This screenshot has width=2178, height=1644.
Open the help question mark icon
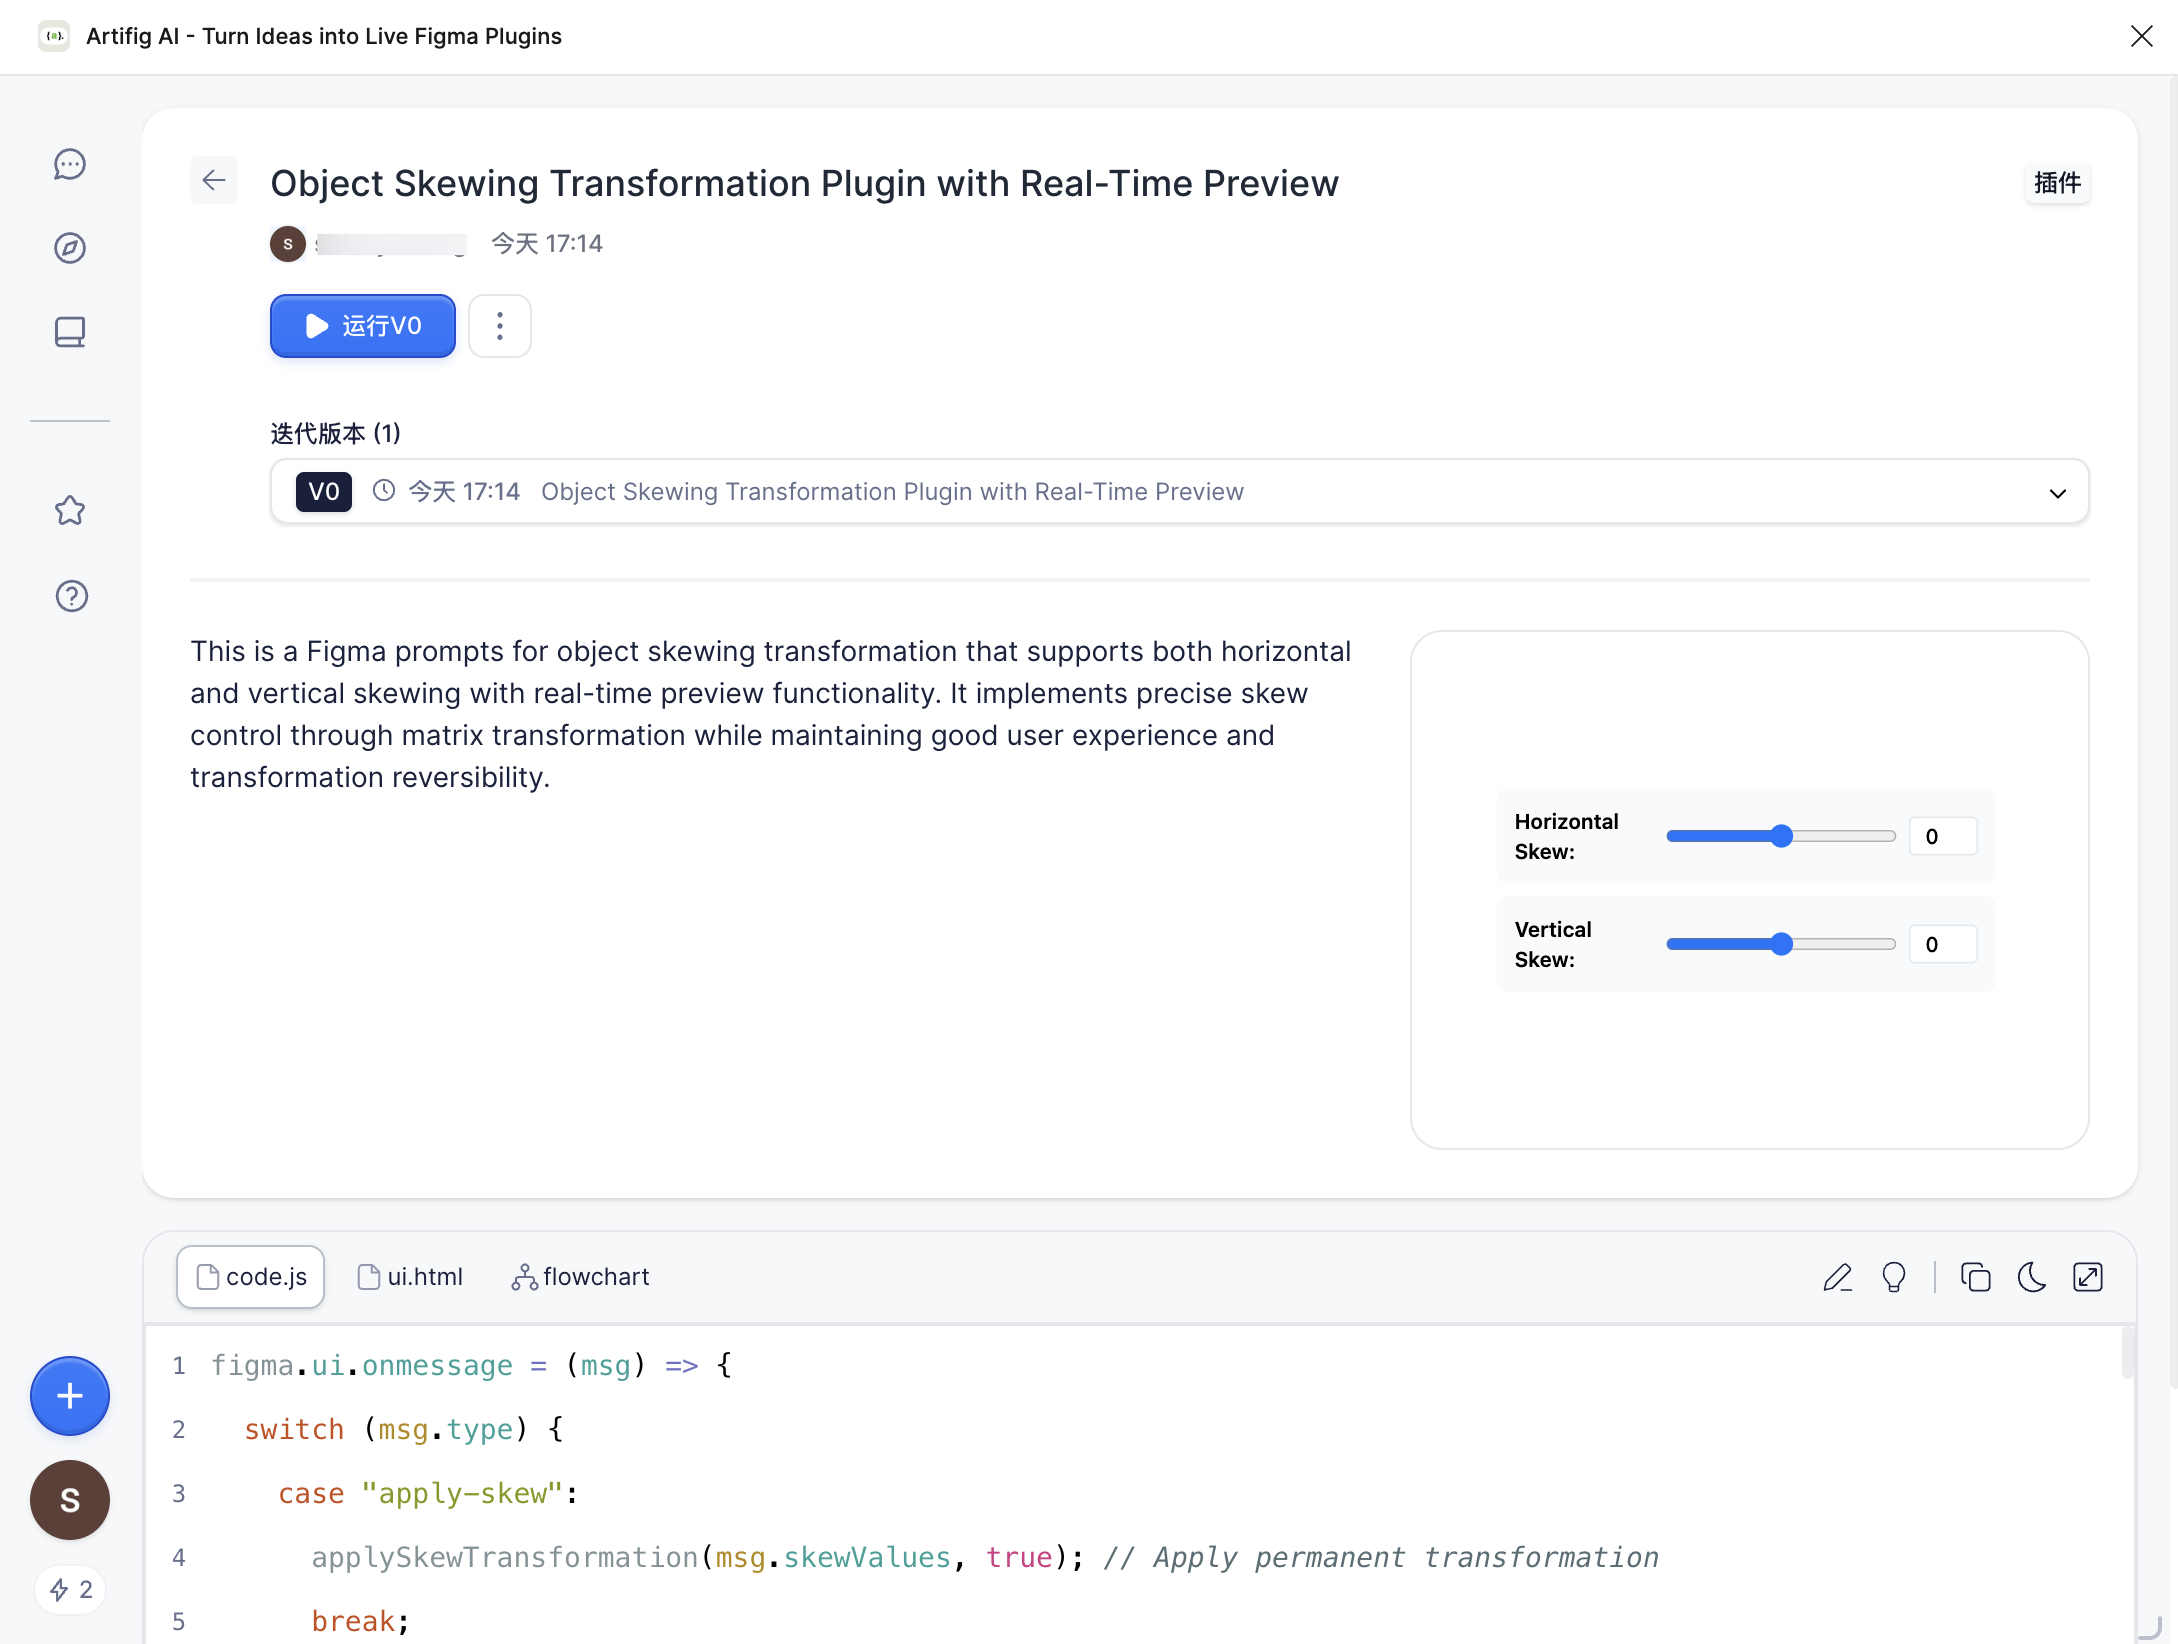[x=71, y=596]
